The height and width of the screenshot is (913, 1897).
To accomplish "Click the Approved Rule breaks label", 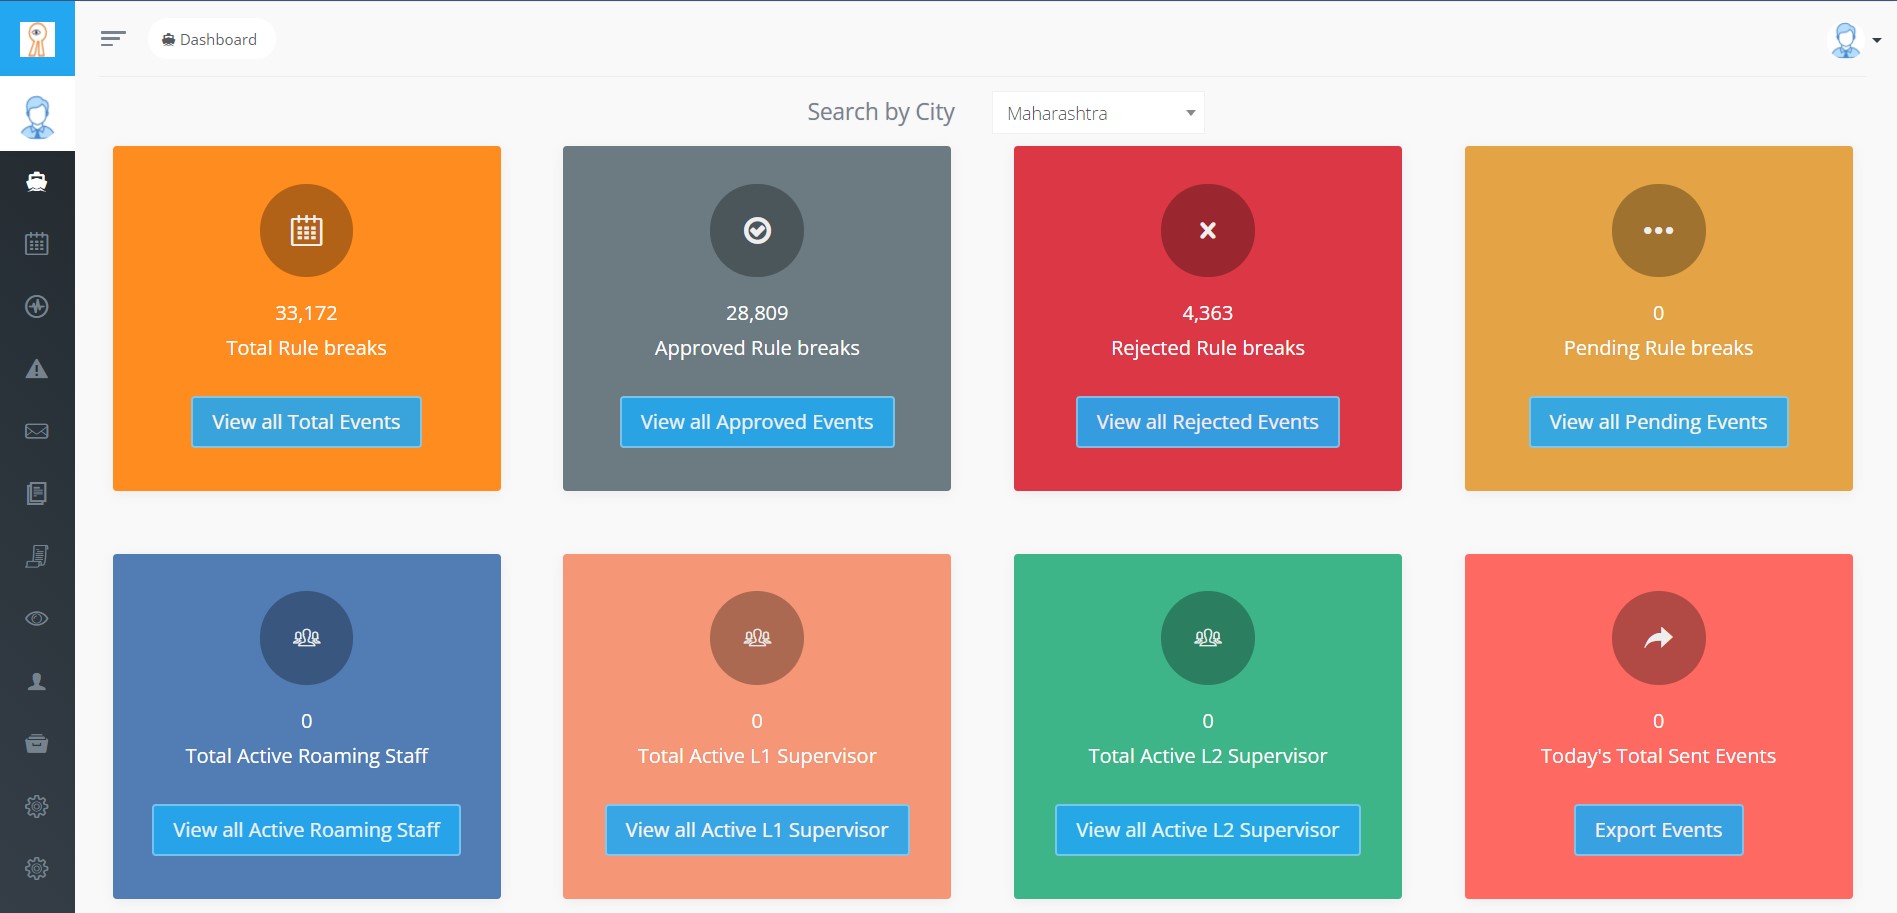I will tap(757, 348).
